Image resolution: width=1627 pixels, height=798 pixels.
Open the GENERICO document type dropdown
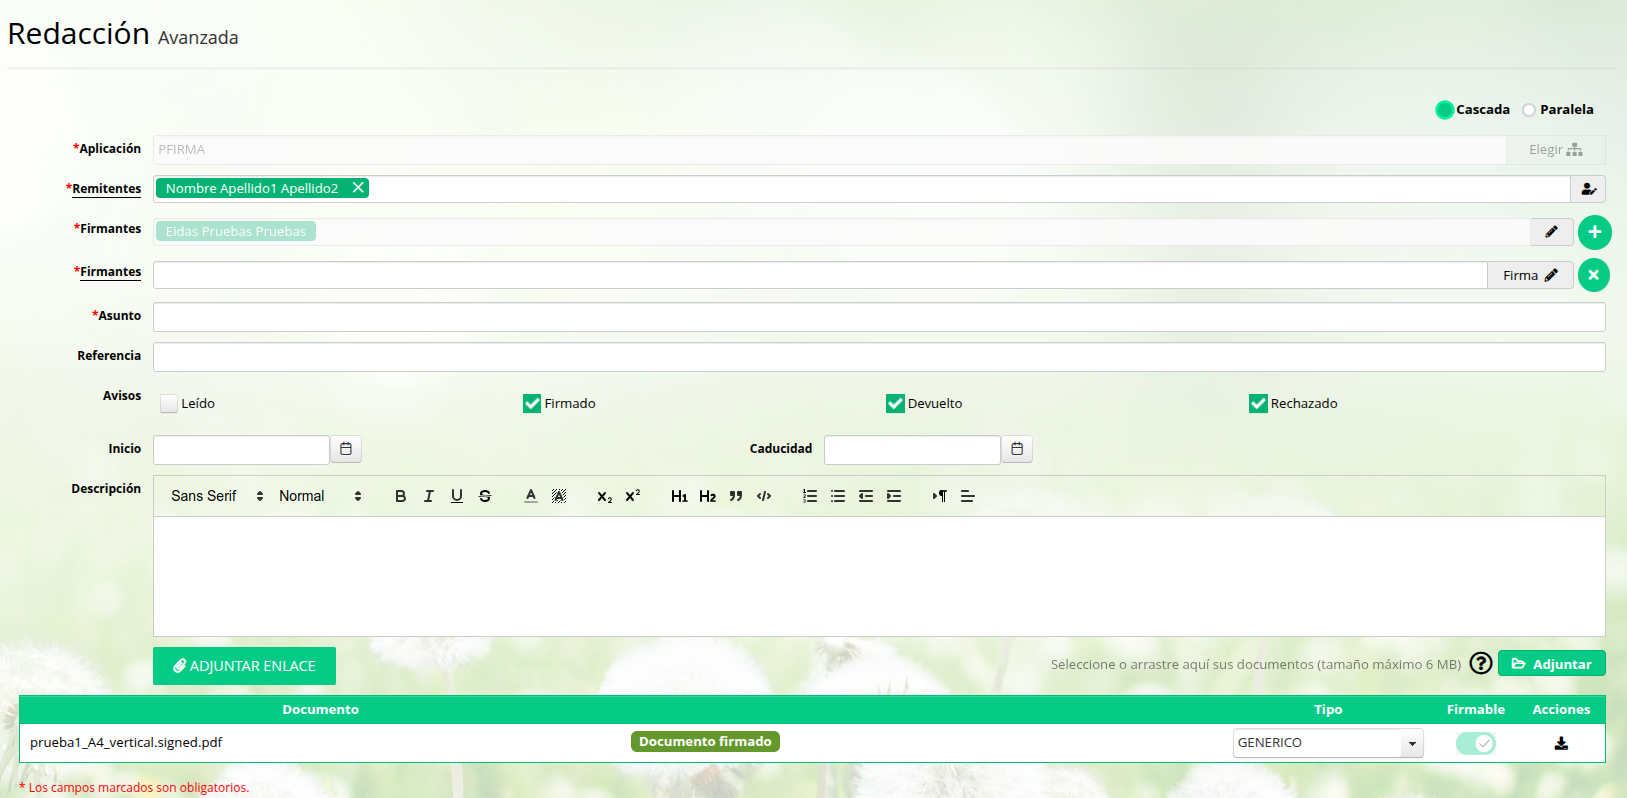(1327, 743)
